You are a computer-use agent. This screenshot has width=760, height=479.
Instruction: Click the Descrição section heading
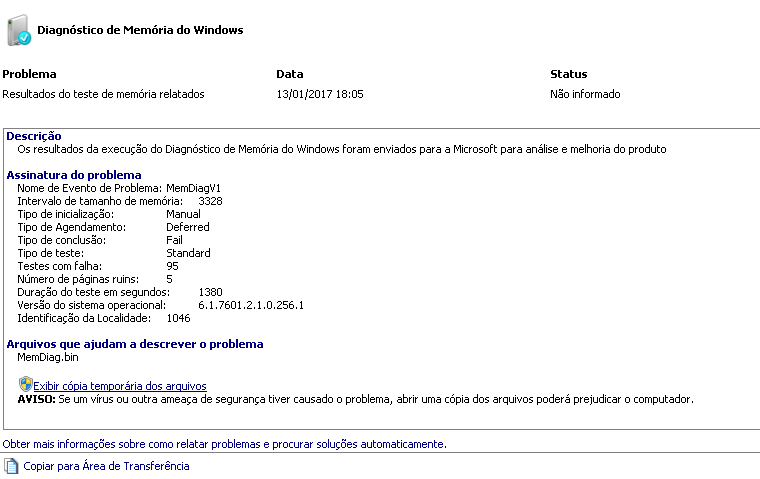34,136
